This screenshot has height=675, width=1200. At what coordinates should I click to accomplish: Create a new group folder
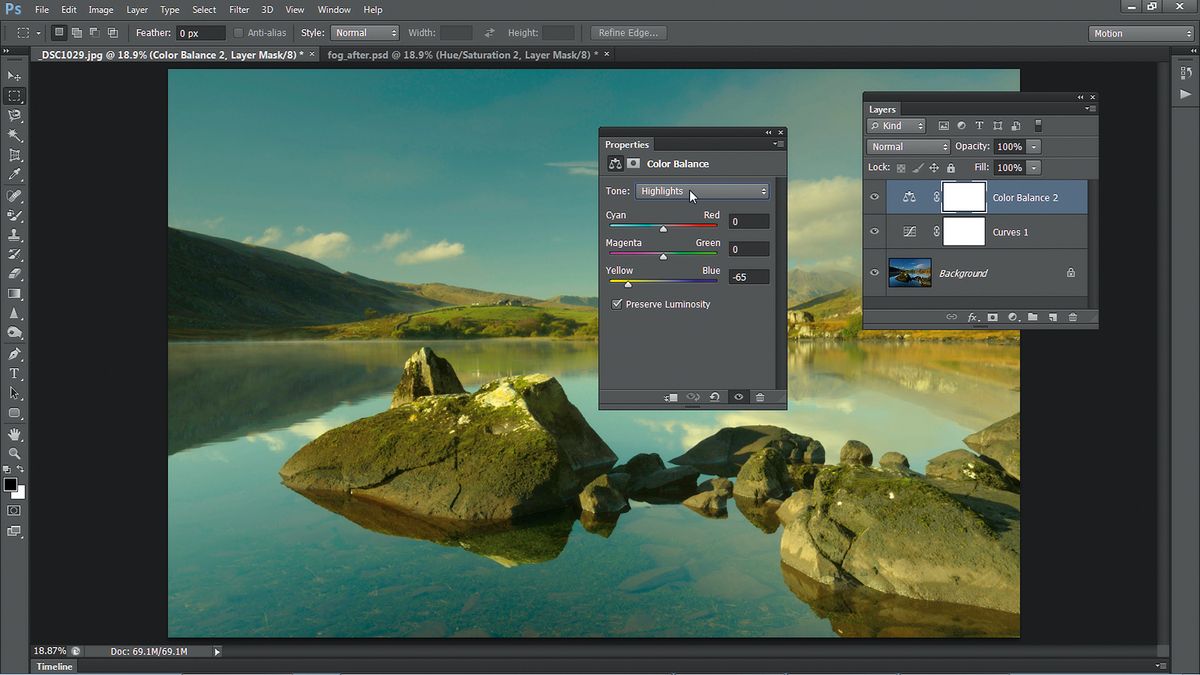pos(1033,317)
